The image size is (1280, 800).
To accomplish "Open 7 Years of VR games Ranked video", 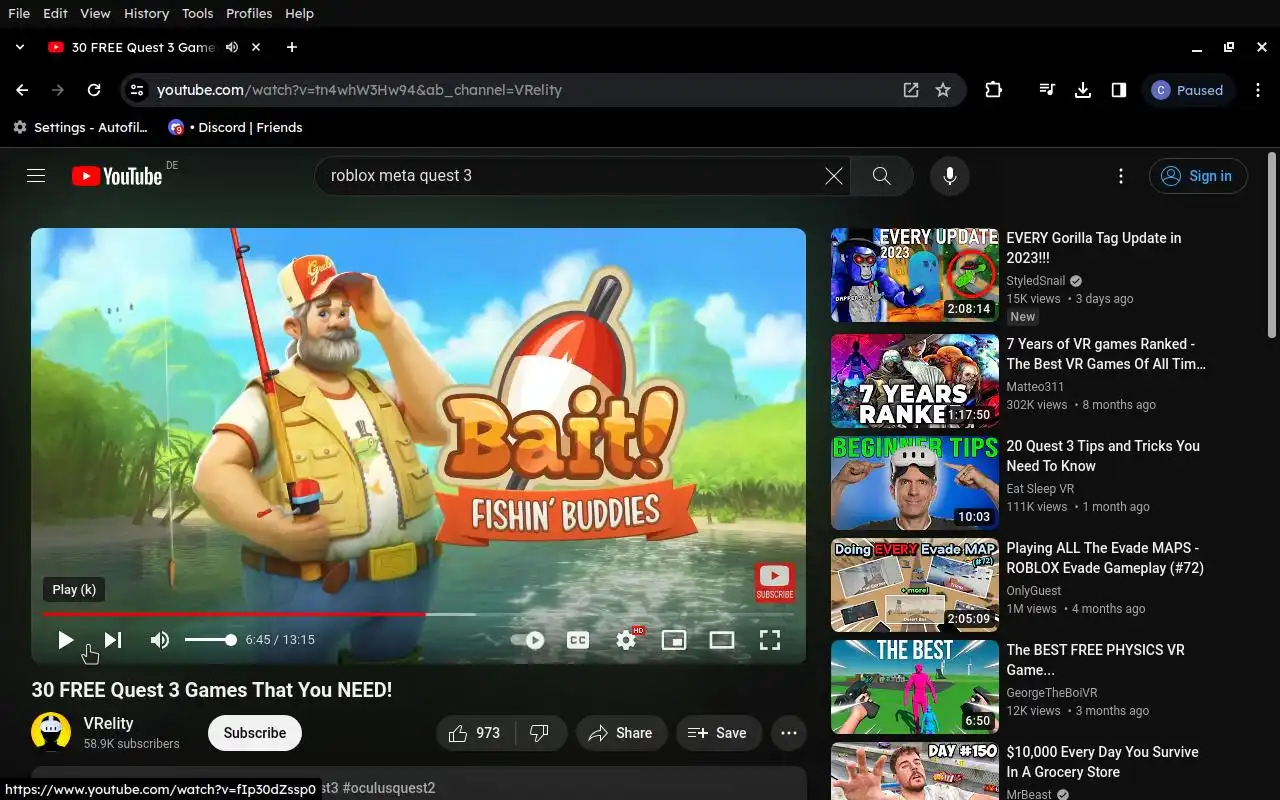I will [x=1106, y=354].
